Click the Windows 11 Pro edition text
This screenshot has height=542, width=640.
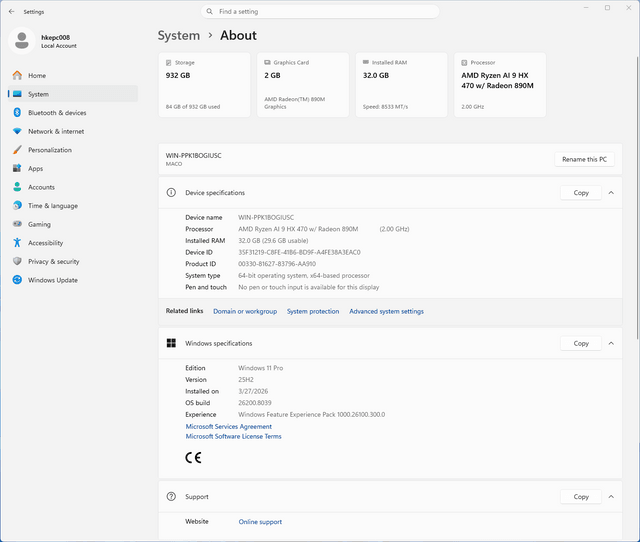point(260,368)
